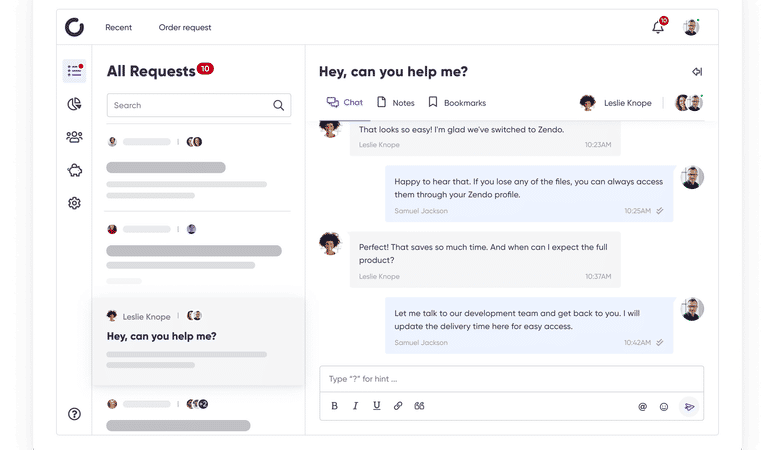The width and height of the screenshot is (775, 450).
Task: Toggle bold formatting in message editor
Action: (x=334, y=406)
